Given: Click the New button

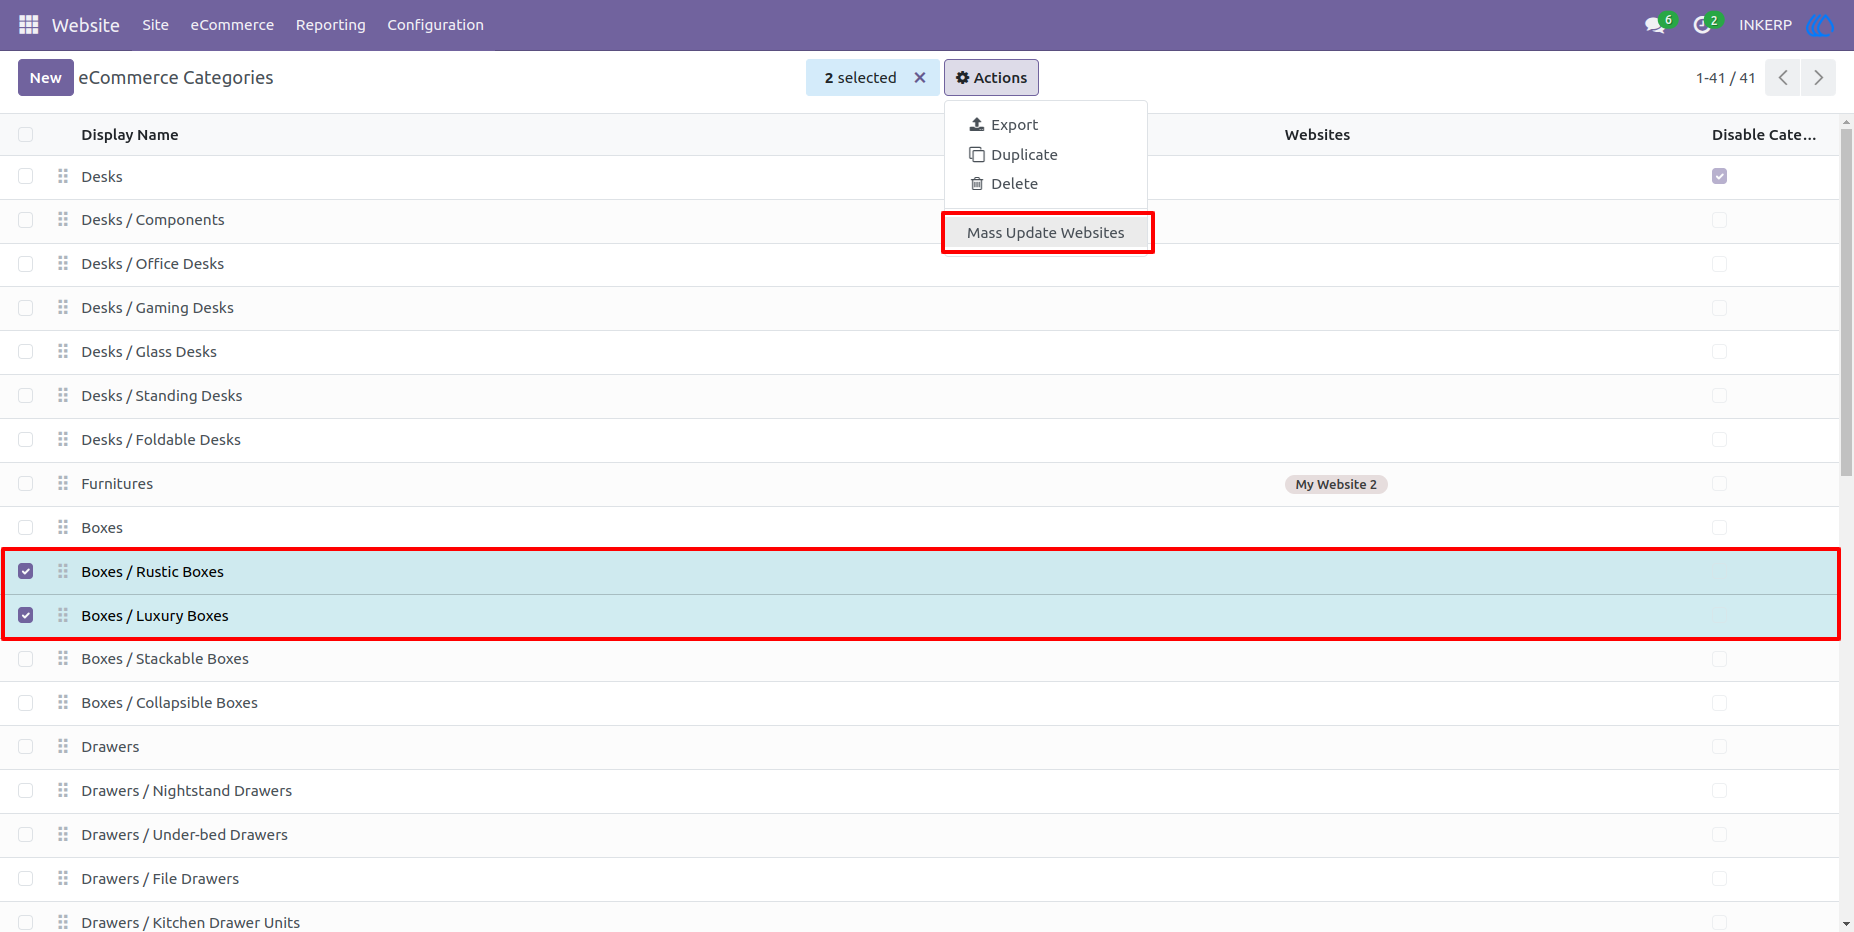Looking at the screenshot, I should [46, 78].
